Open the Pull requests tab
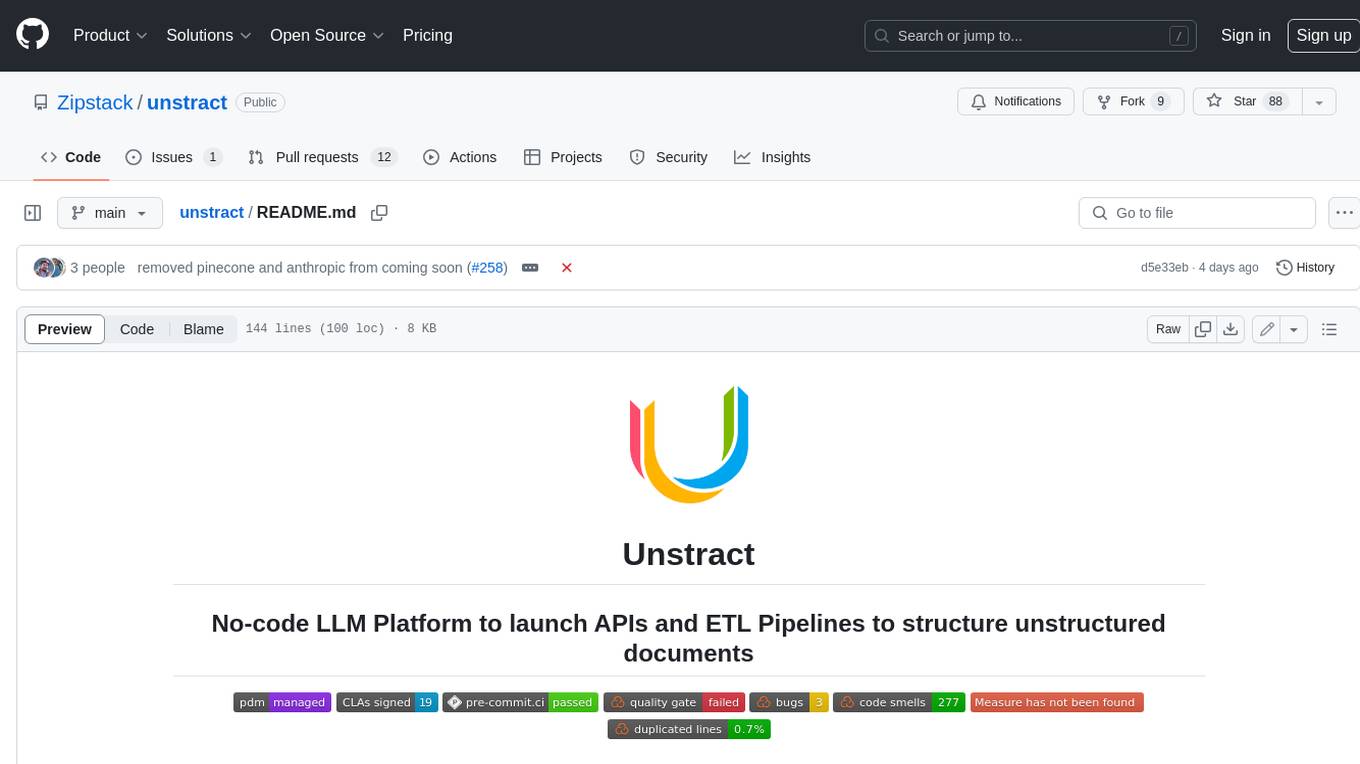Image resolution: width=1360 pixels, height=764 pixels. tap(322, 157)
